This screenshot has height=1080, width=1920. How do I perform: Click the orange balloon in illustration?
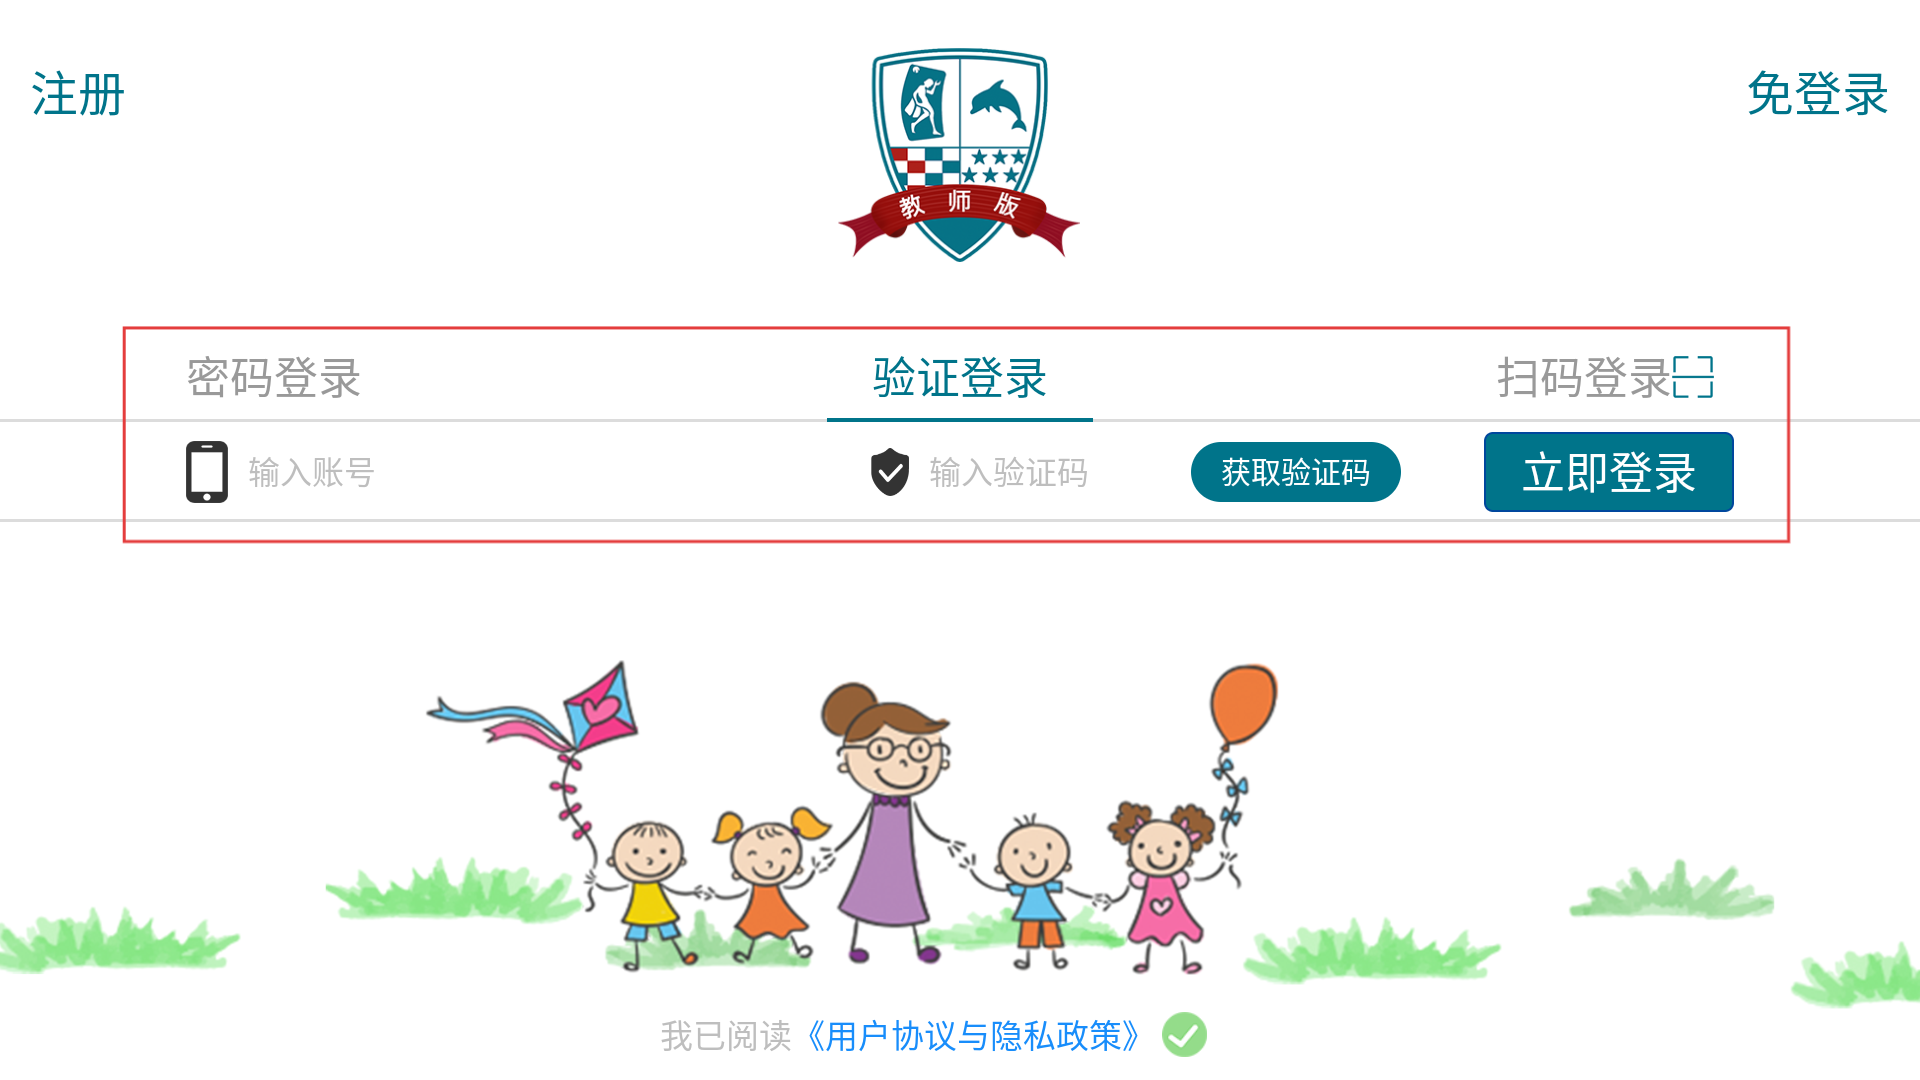(1243, 705)
